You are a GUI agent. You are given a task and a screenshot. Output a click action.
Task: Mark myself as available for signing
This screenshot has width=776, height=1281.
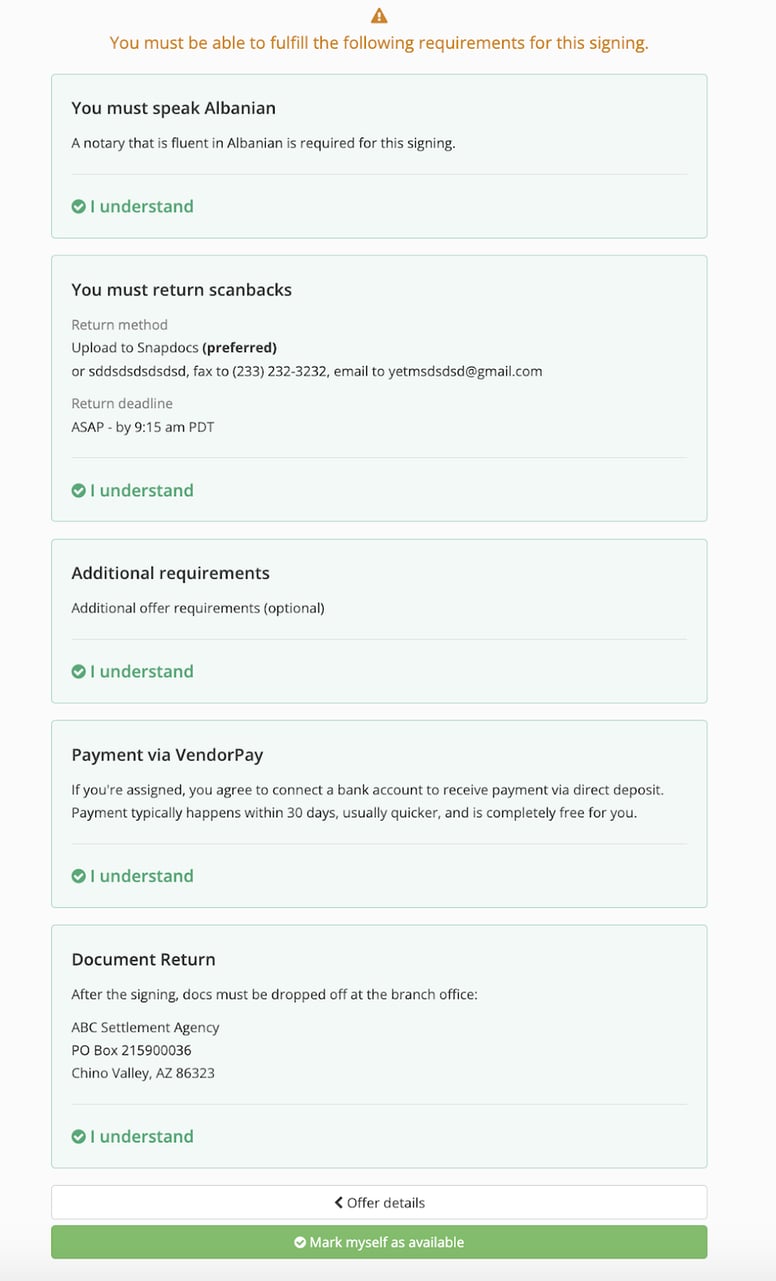379,1242
